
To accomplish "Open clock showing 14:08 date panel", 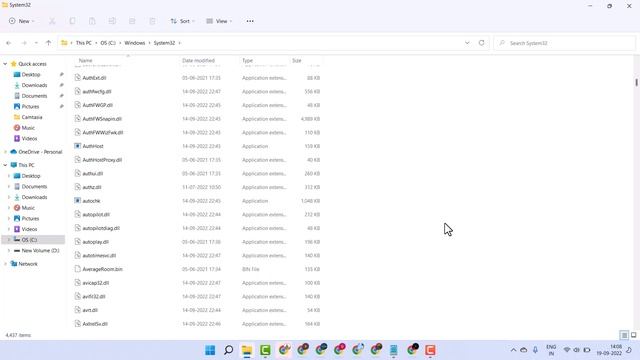I will pyautogui.click(x=609, y=350).
